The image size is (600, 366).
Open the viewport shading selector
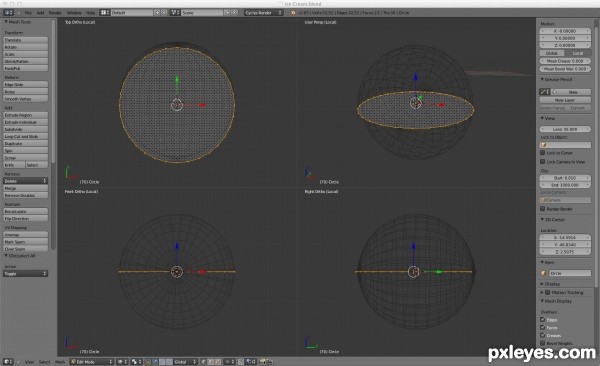(x=122, y=362)
